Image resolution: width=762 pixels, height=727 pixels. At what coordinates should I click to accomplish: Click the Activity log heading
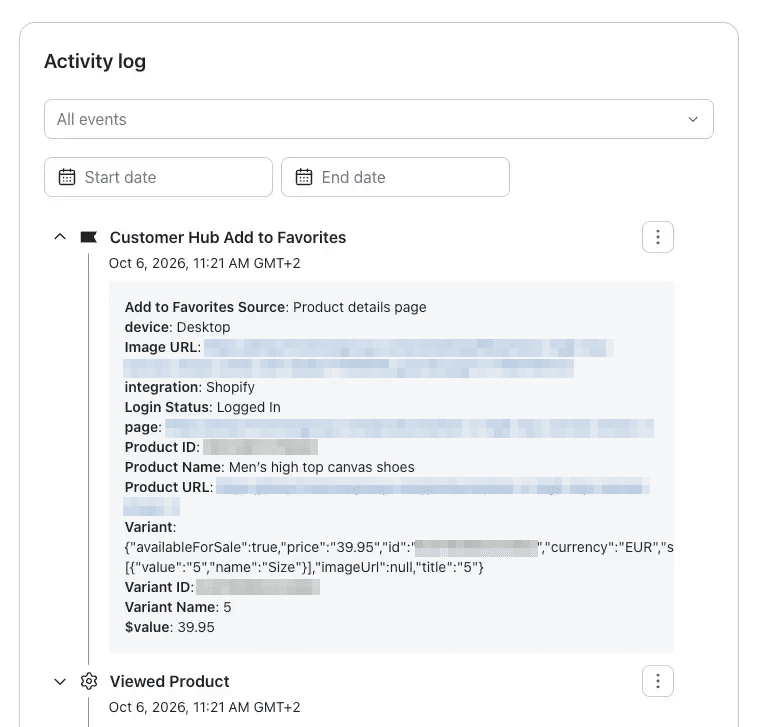point(95,62)
